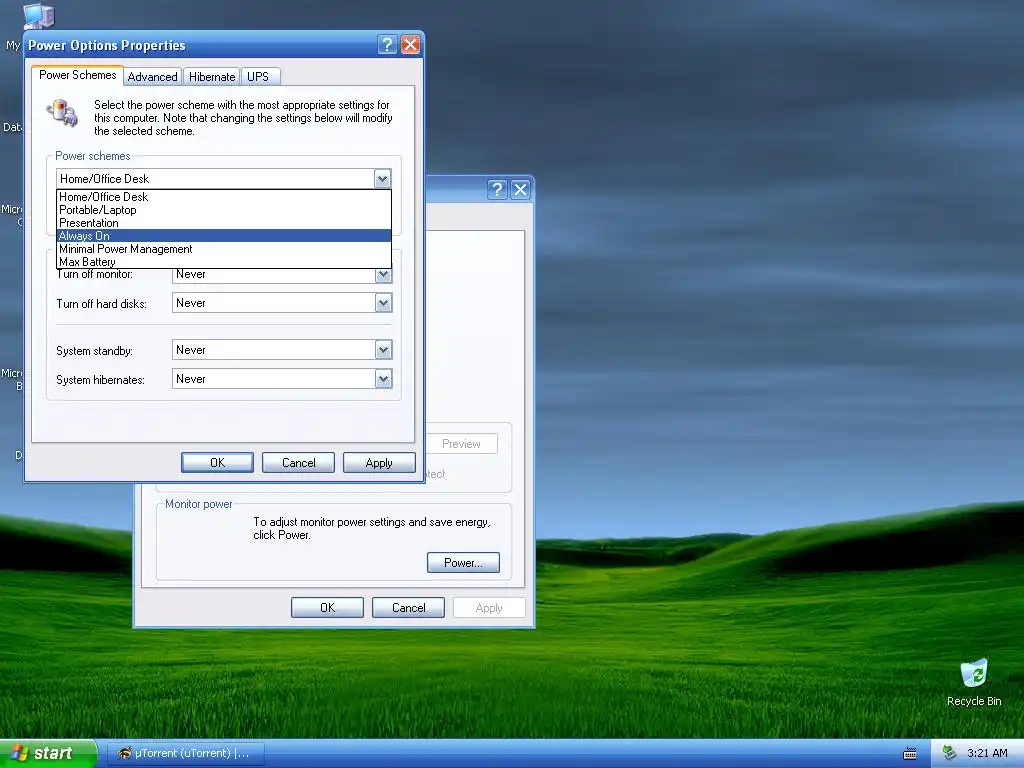This screenshot has width=1024, height=768.
Task: Click the Power... button in Display window
Action: pyautogui.click(x=463, y=562)
